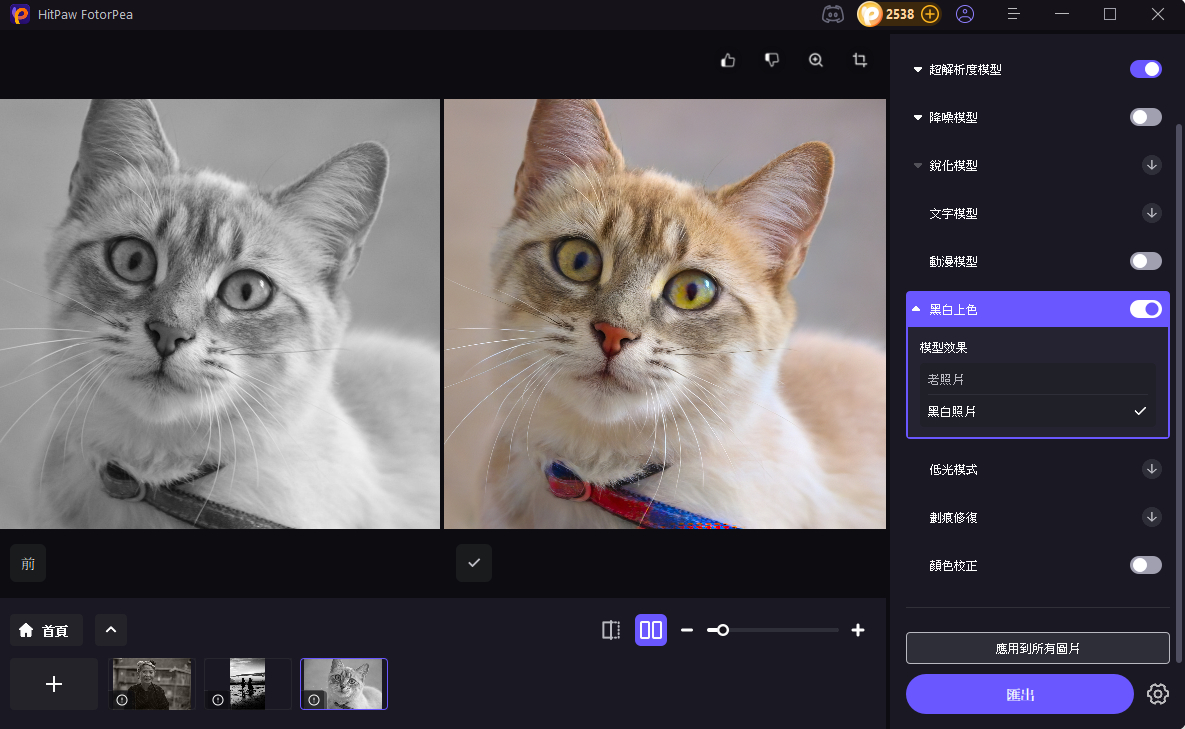Select the magnifier zoom tool
The height and width of the screenshot is (729, 1185).
coord(816,60)
